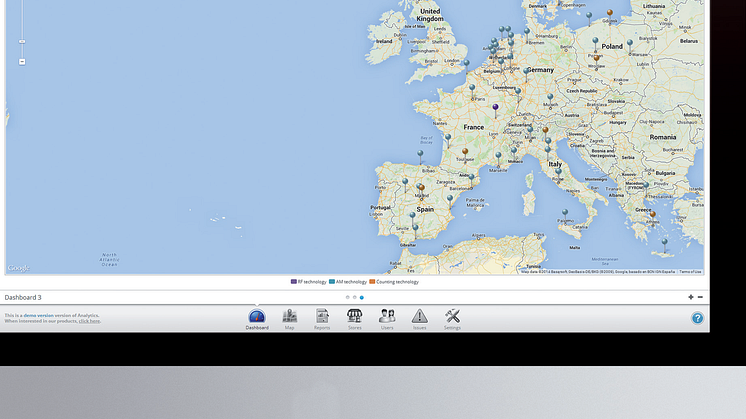Click the 'France' country label
Viewport: 746px width, 419px height.
point(473,127)
